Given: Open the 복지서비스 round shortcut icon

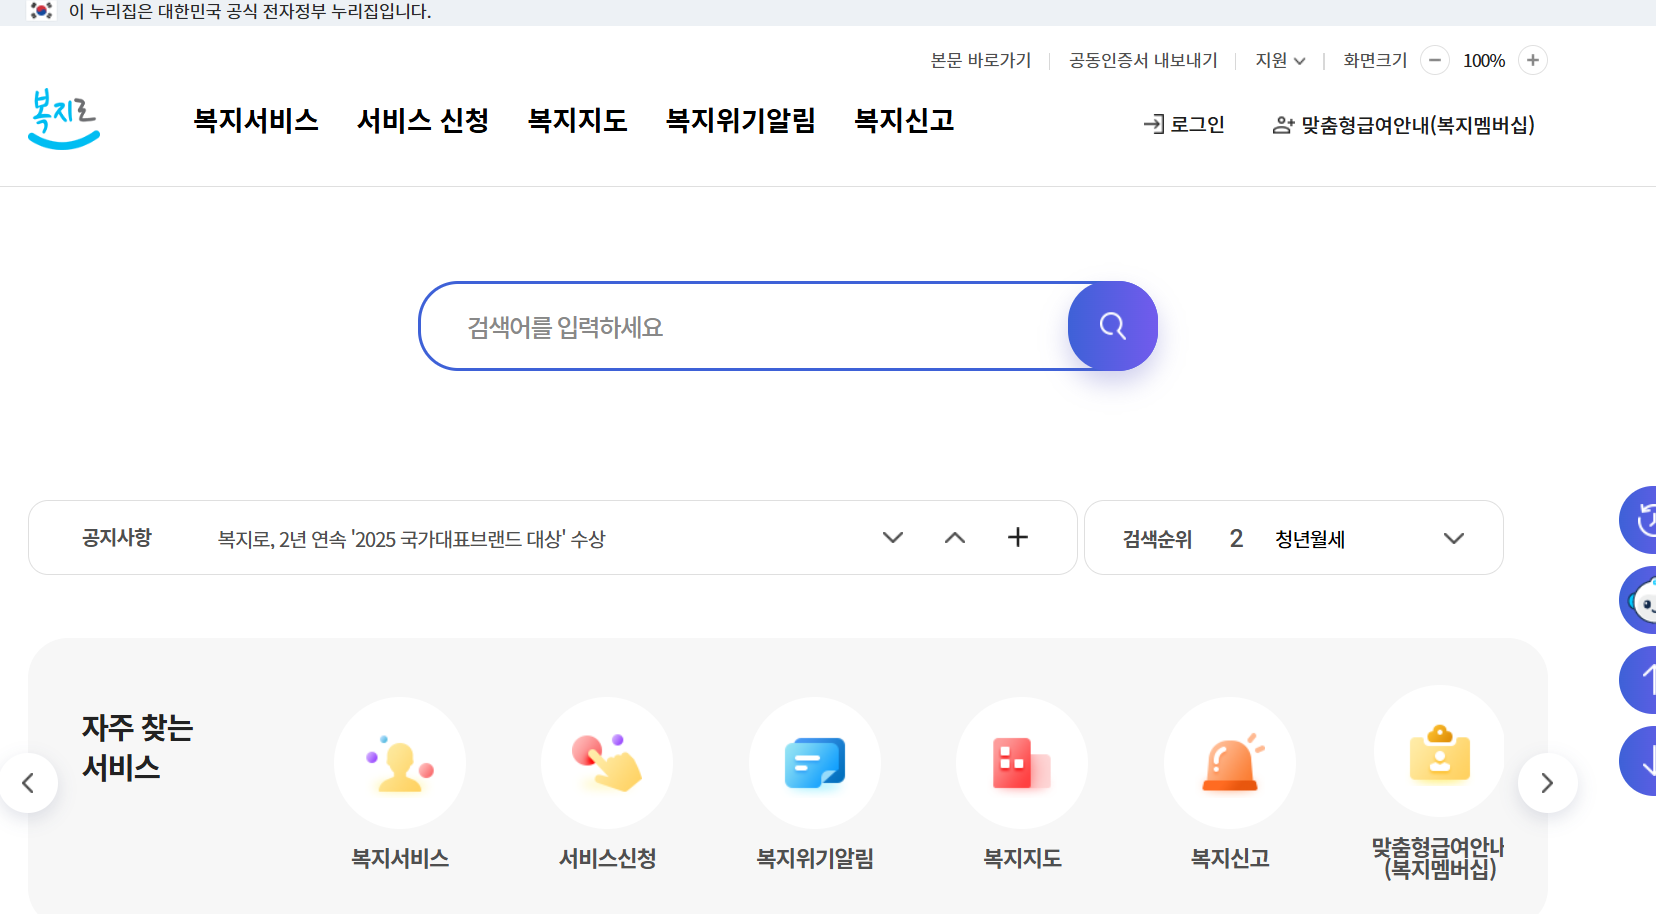Looking at the screenshot, I should [400, 763].
